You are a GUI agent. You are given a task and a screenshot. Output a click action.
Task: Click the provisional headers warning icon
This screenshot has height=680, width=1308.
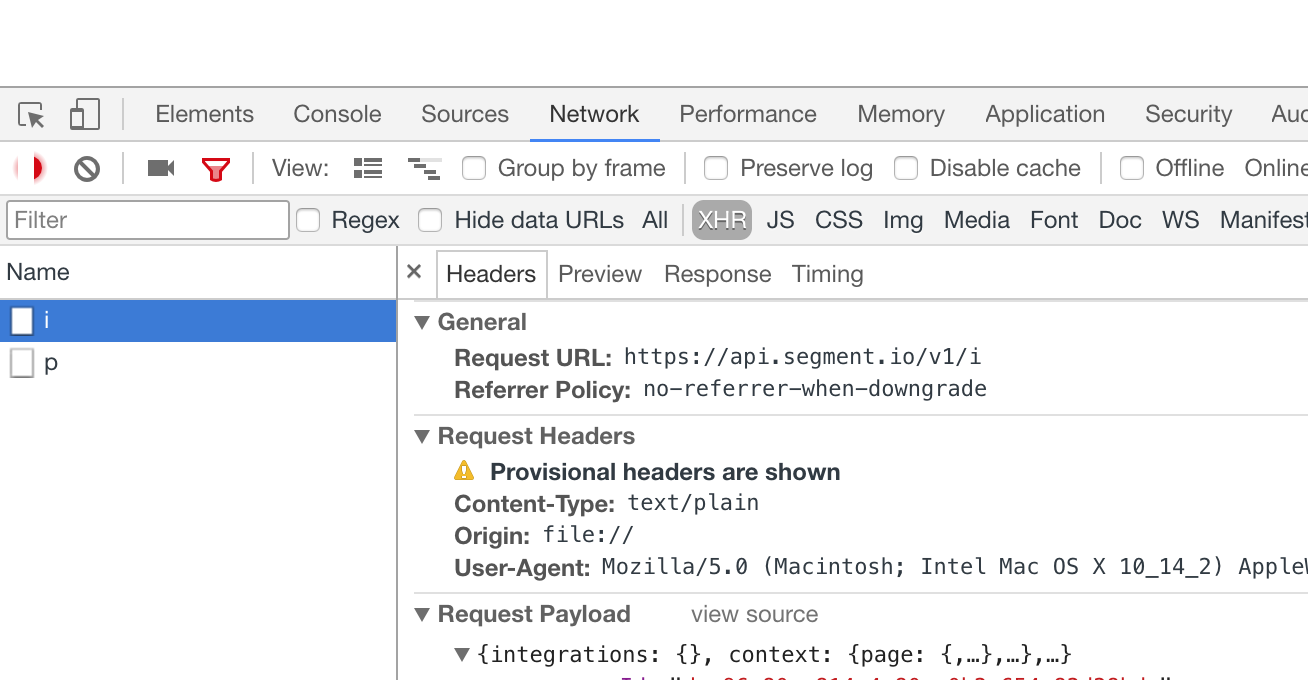464,471
